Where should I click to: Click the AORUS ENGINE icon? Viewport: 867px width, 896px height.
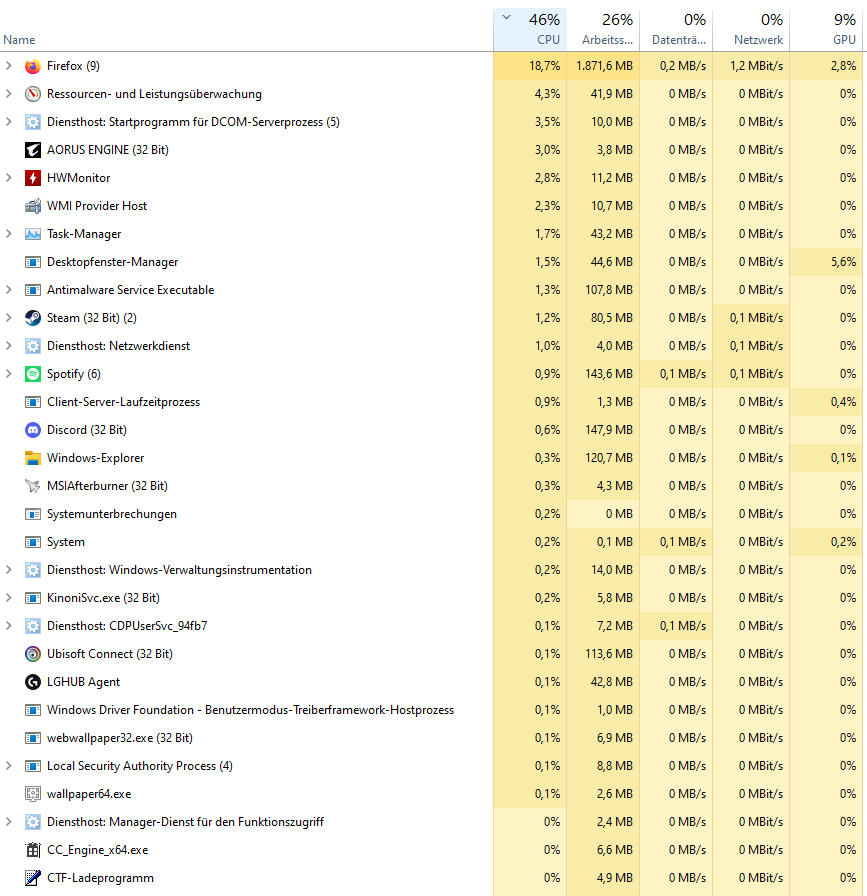(33, 150)
